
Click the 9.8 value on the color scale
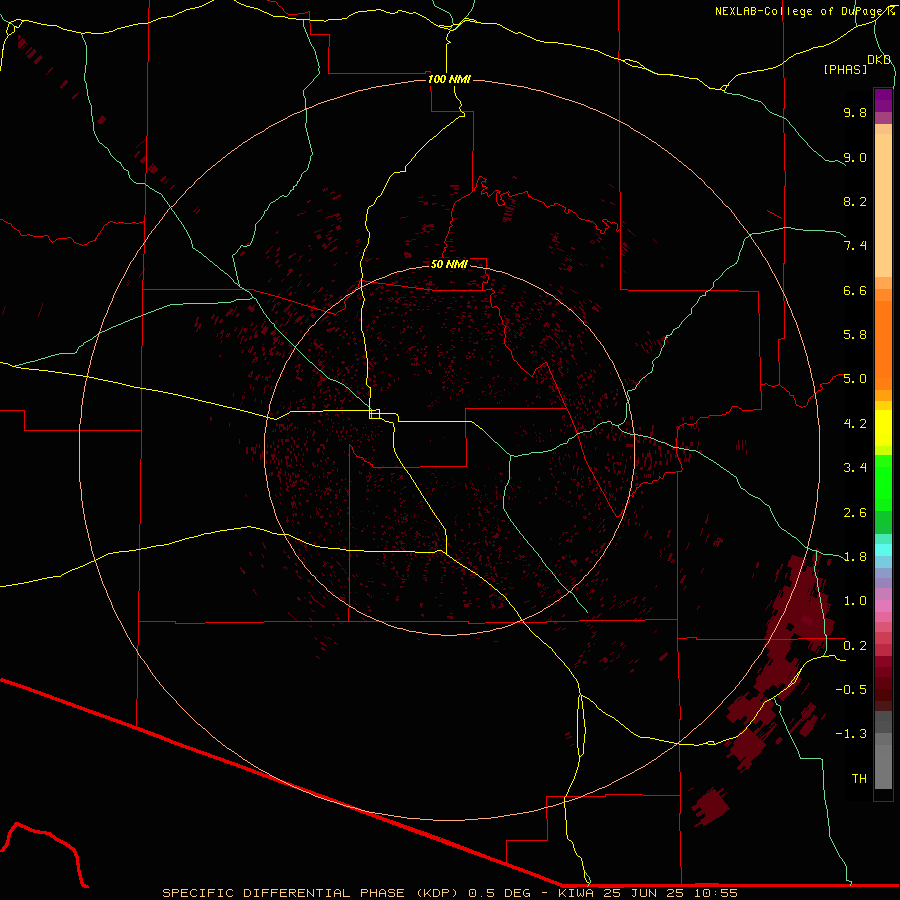pos(855,112)
